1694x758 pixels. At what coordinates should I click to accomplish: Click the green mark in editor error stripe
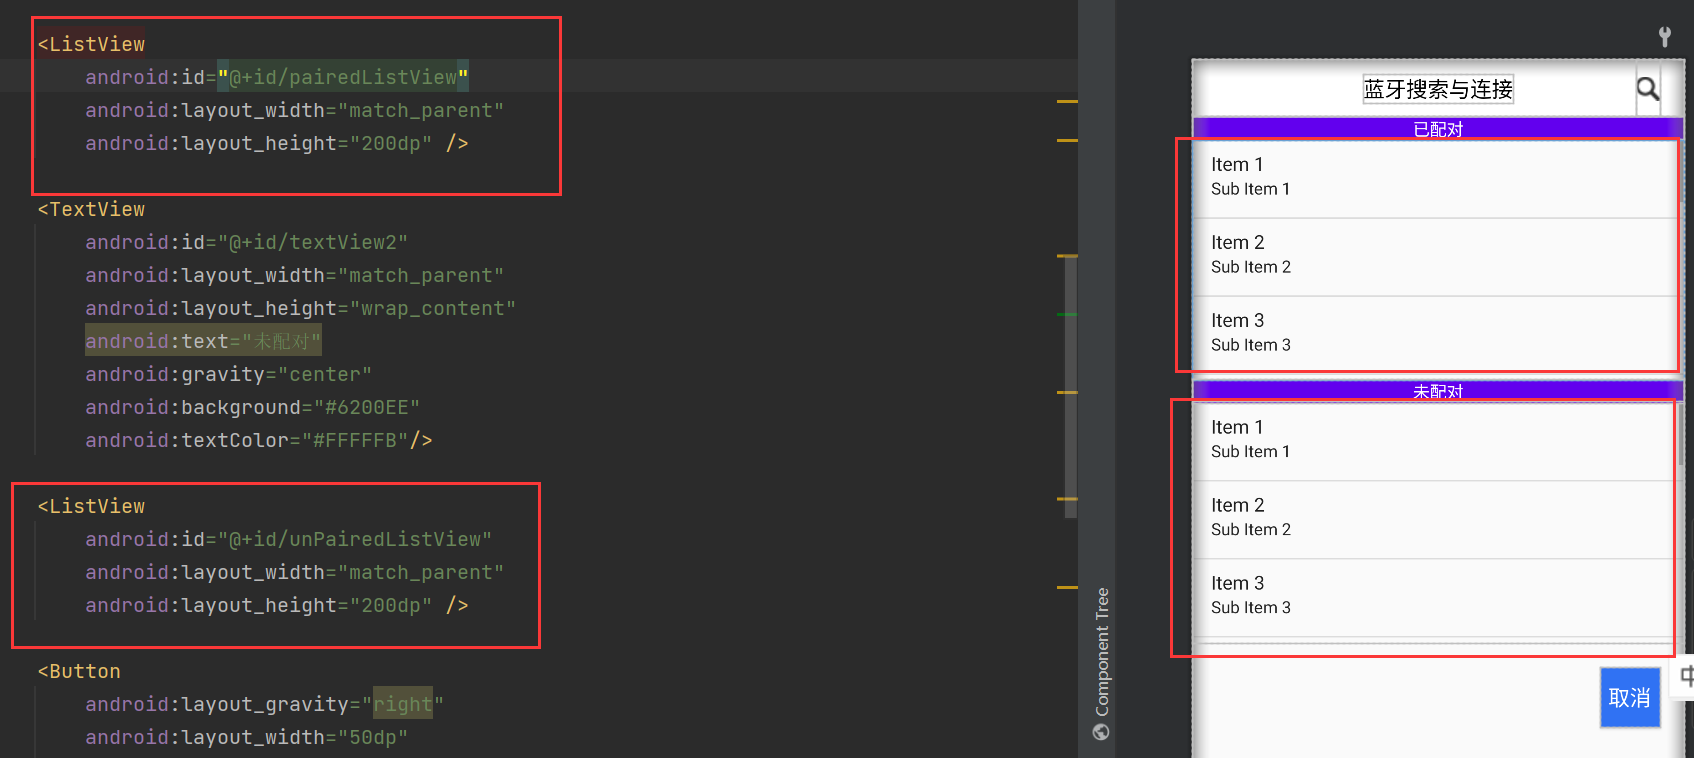click(1067, 314)
